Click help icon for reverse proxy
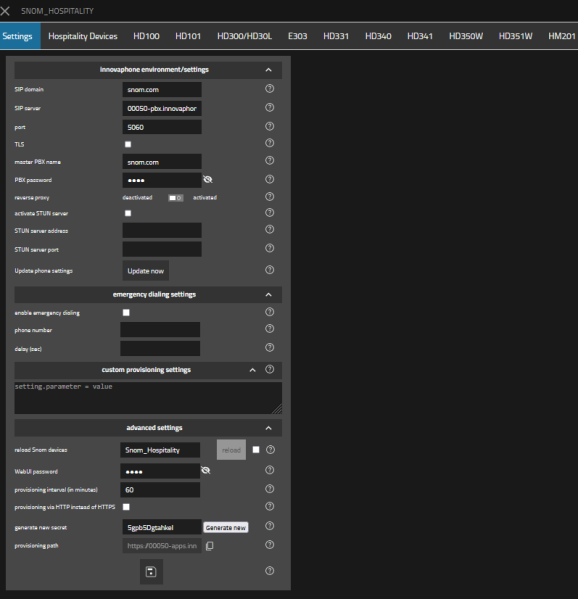 [269, 196]
